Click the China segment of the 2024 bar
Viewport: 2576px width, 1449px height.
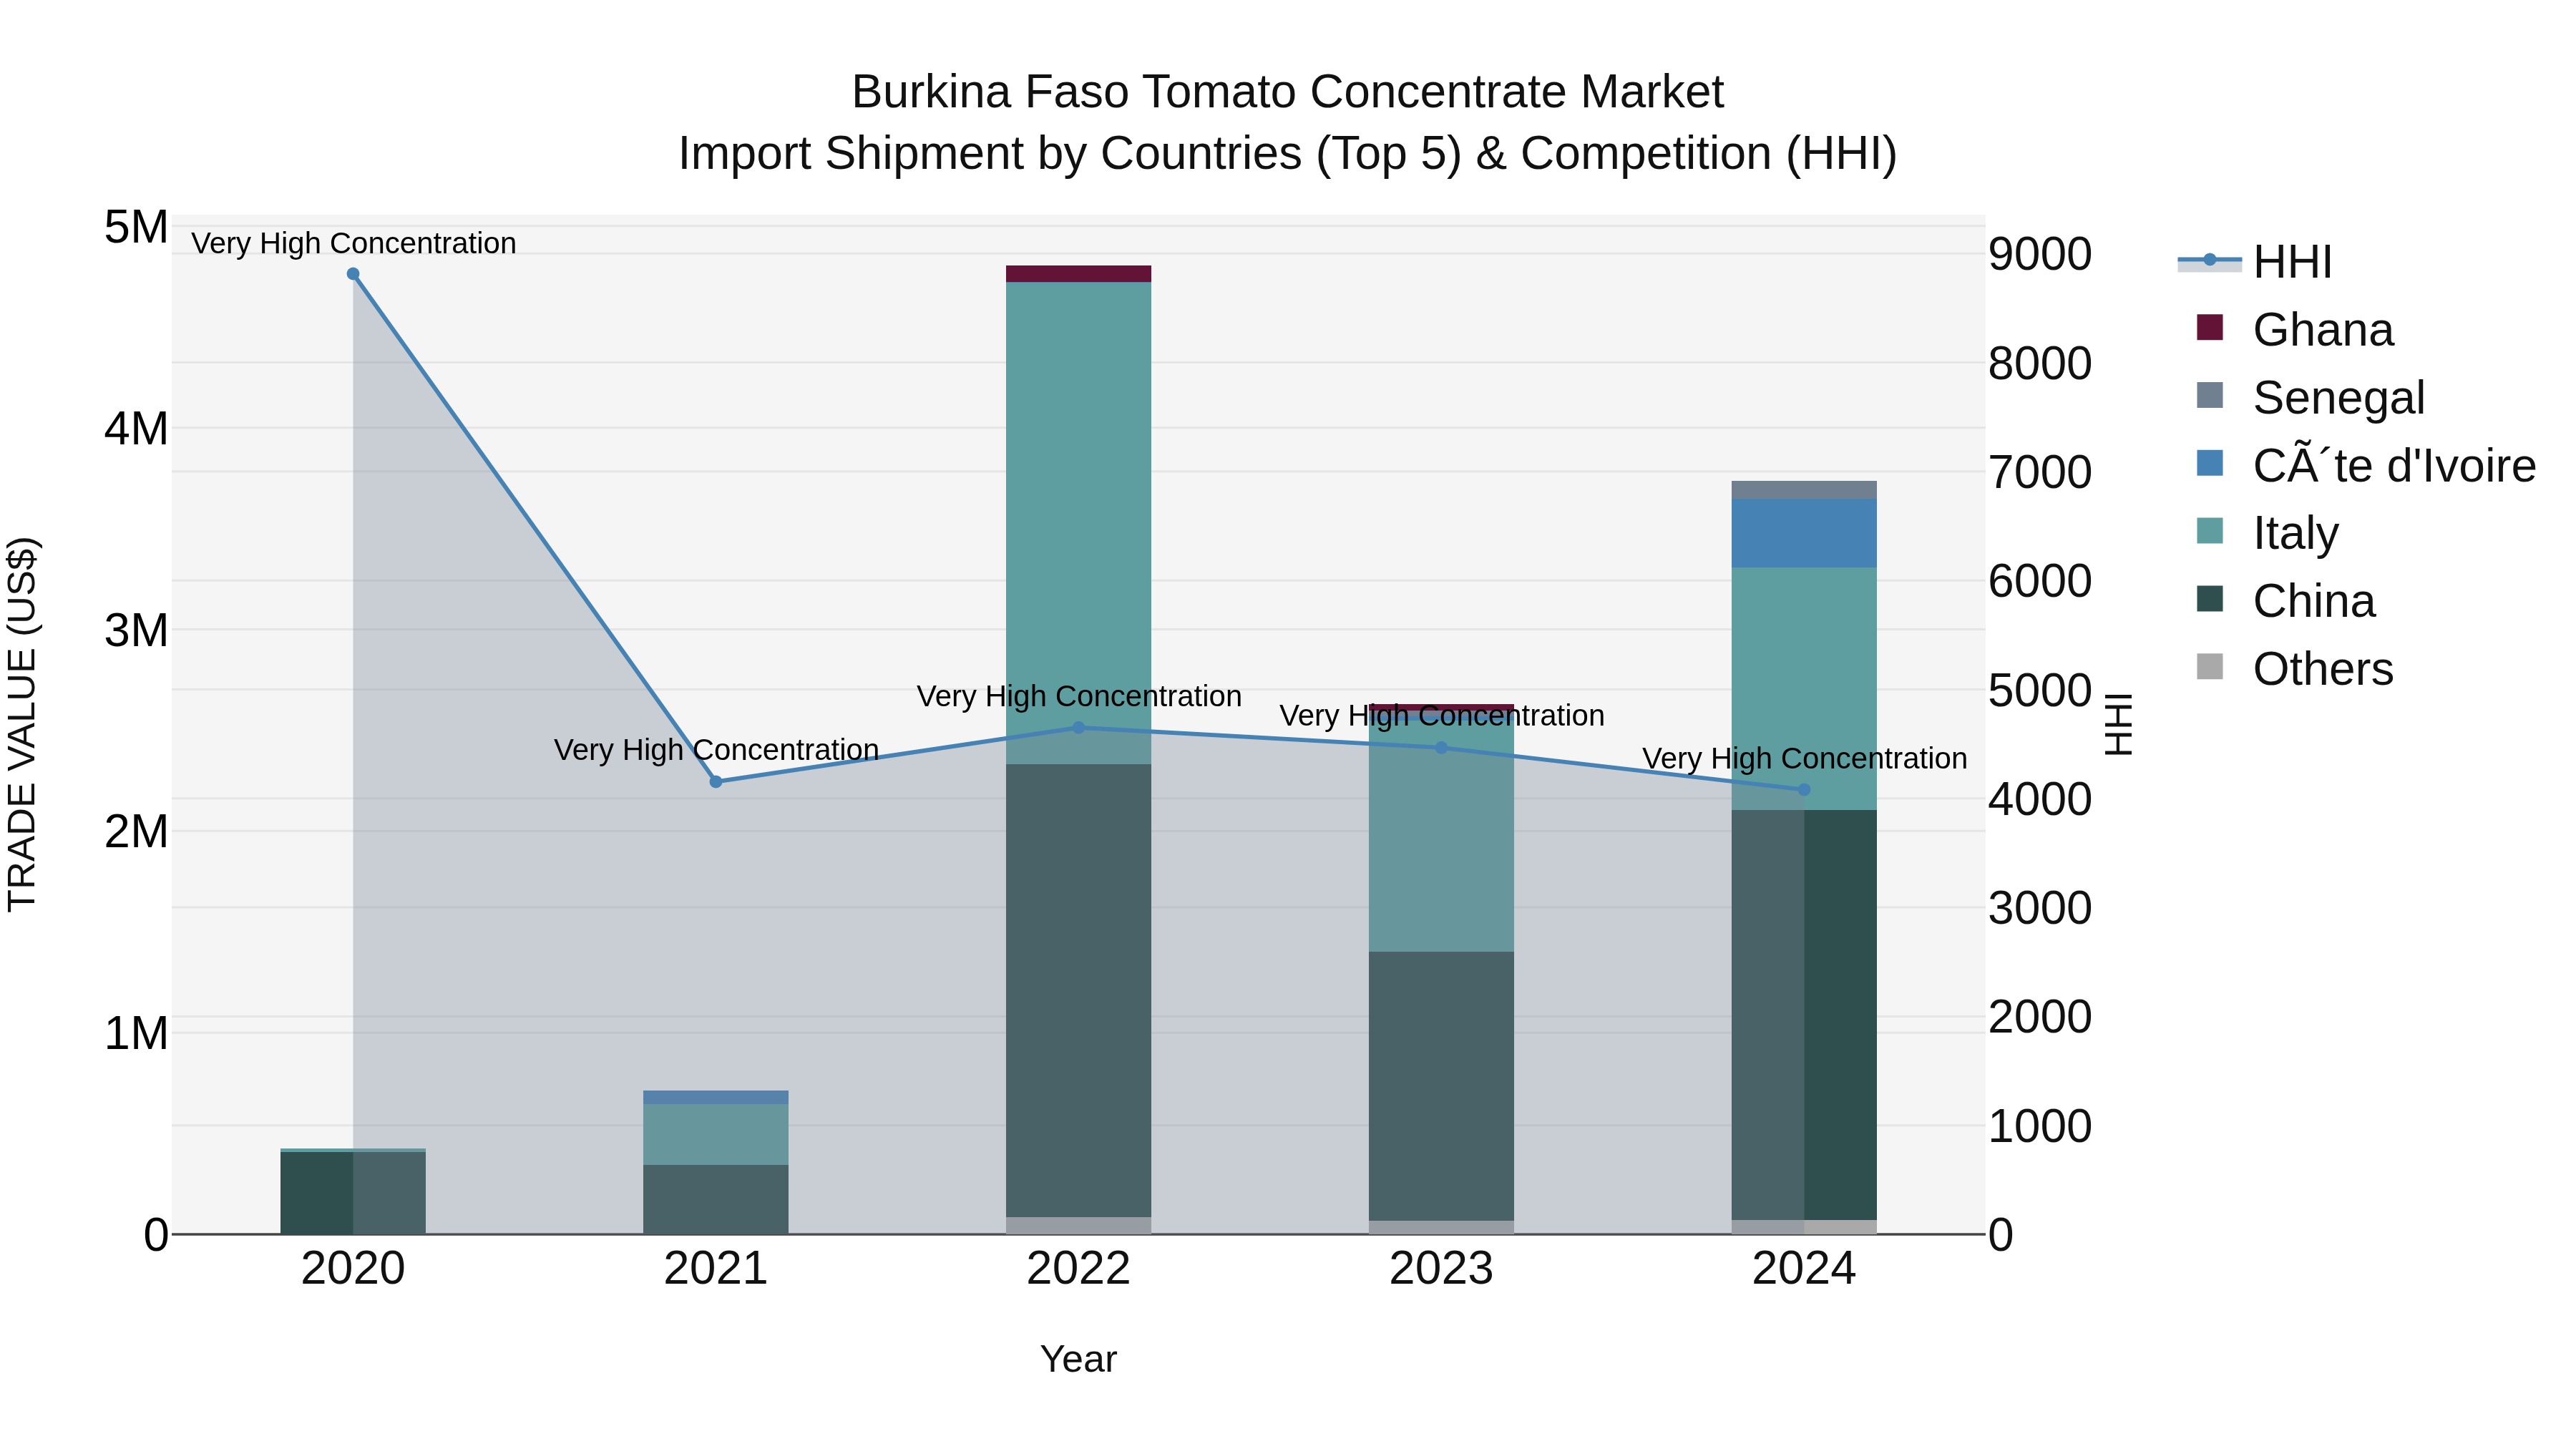click(x=1804, y=1015)
